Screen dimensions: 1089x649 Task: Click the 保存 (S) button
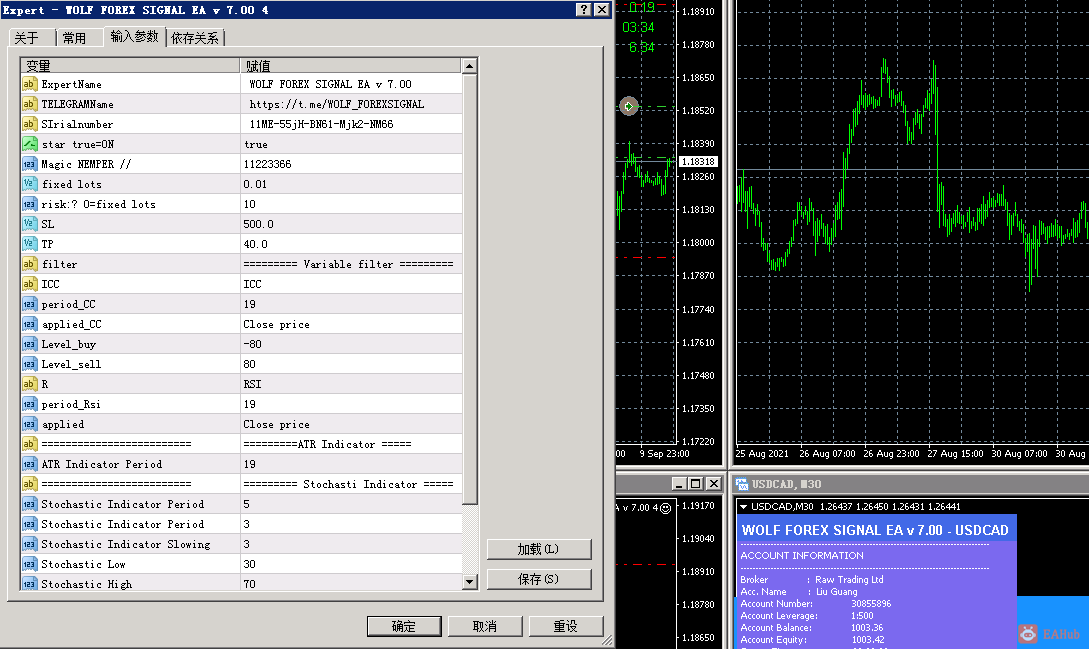click(539, 579)
